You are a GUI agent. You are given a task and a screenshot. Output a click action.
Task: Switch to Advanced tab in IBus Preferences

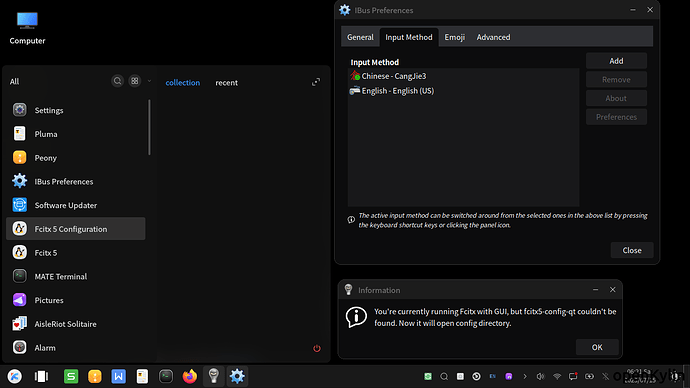click(493, 37)
